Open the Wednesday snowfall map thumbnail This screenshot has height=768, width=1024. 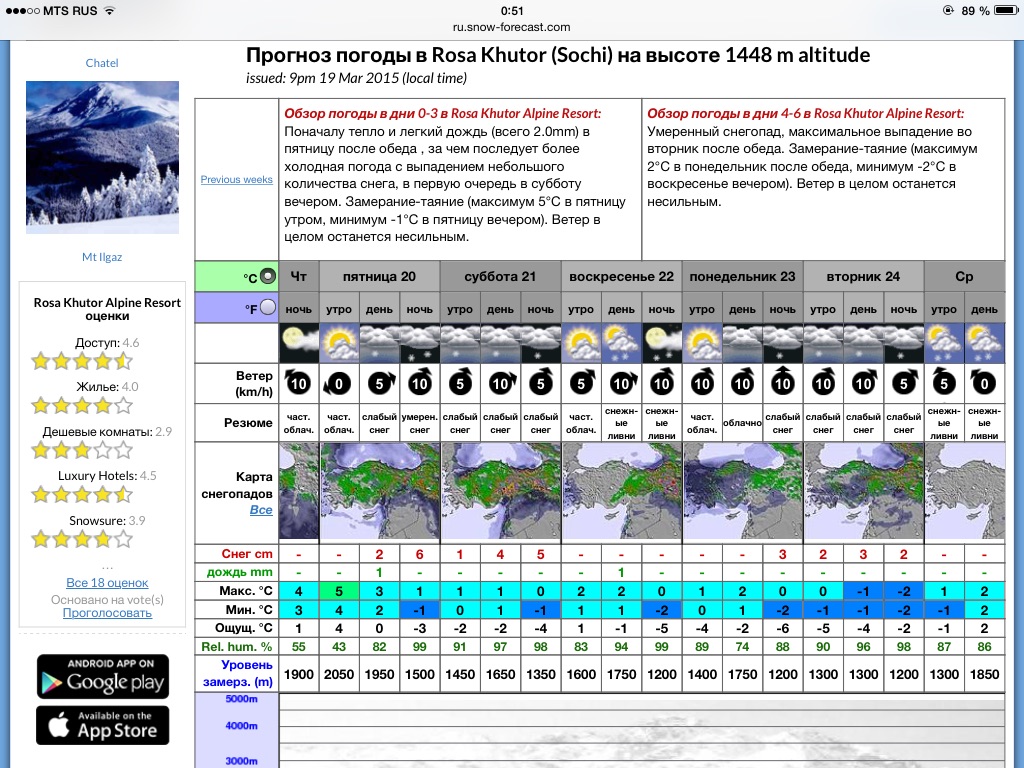click(x=965, y=491)
